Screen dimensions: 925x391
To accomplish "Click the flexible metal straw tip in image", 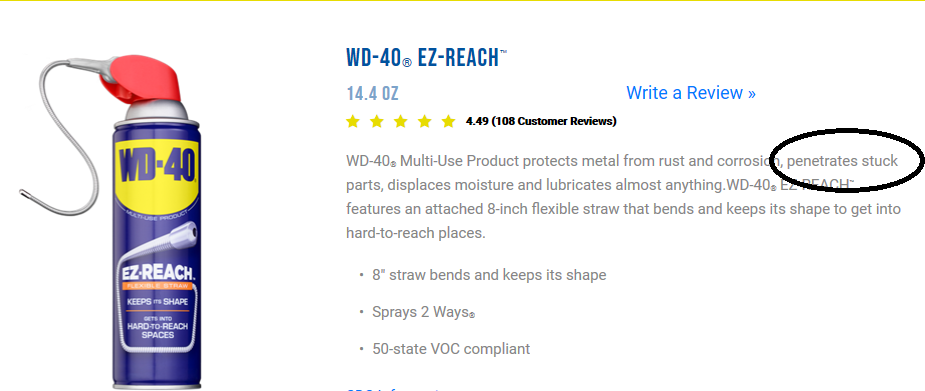I will [25, 192].
